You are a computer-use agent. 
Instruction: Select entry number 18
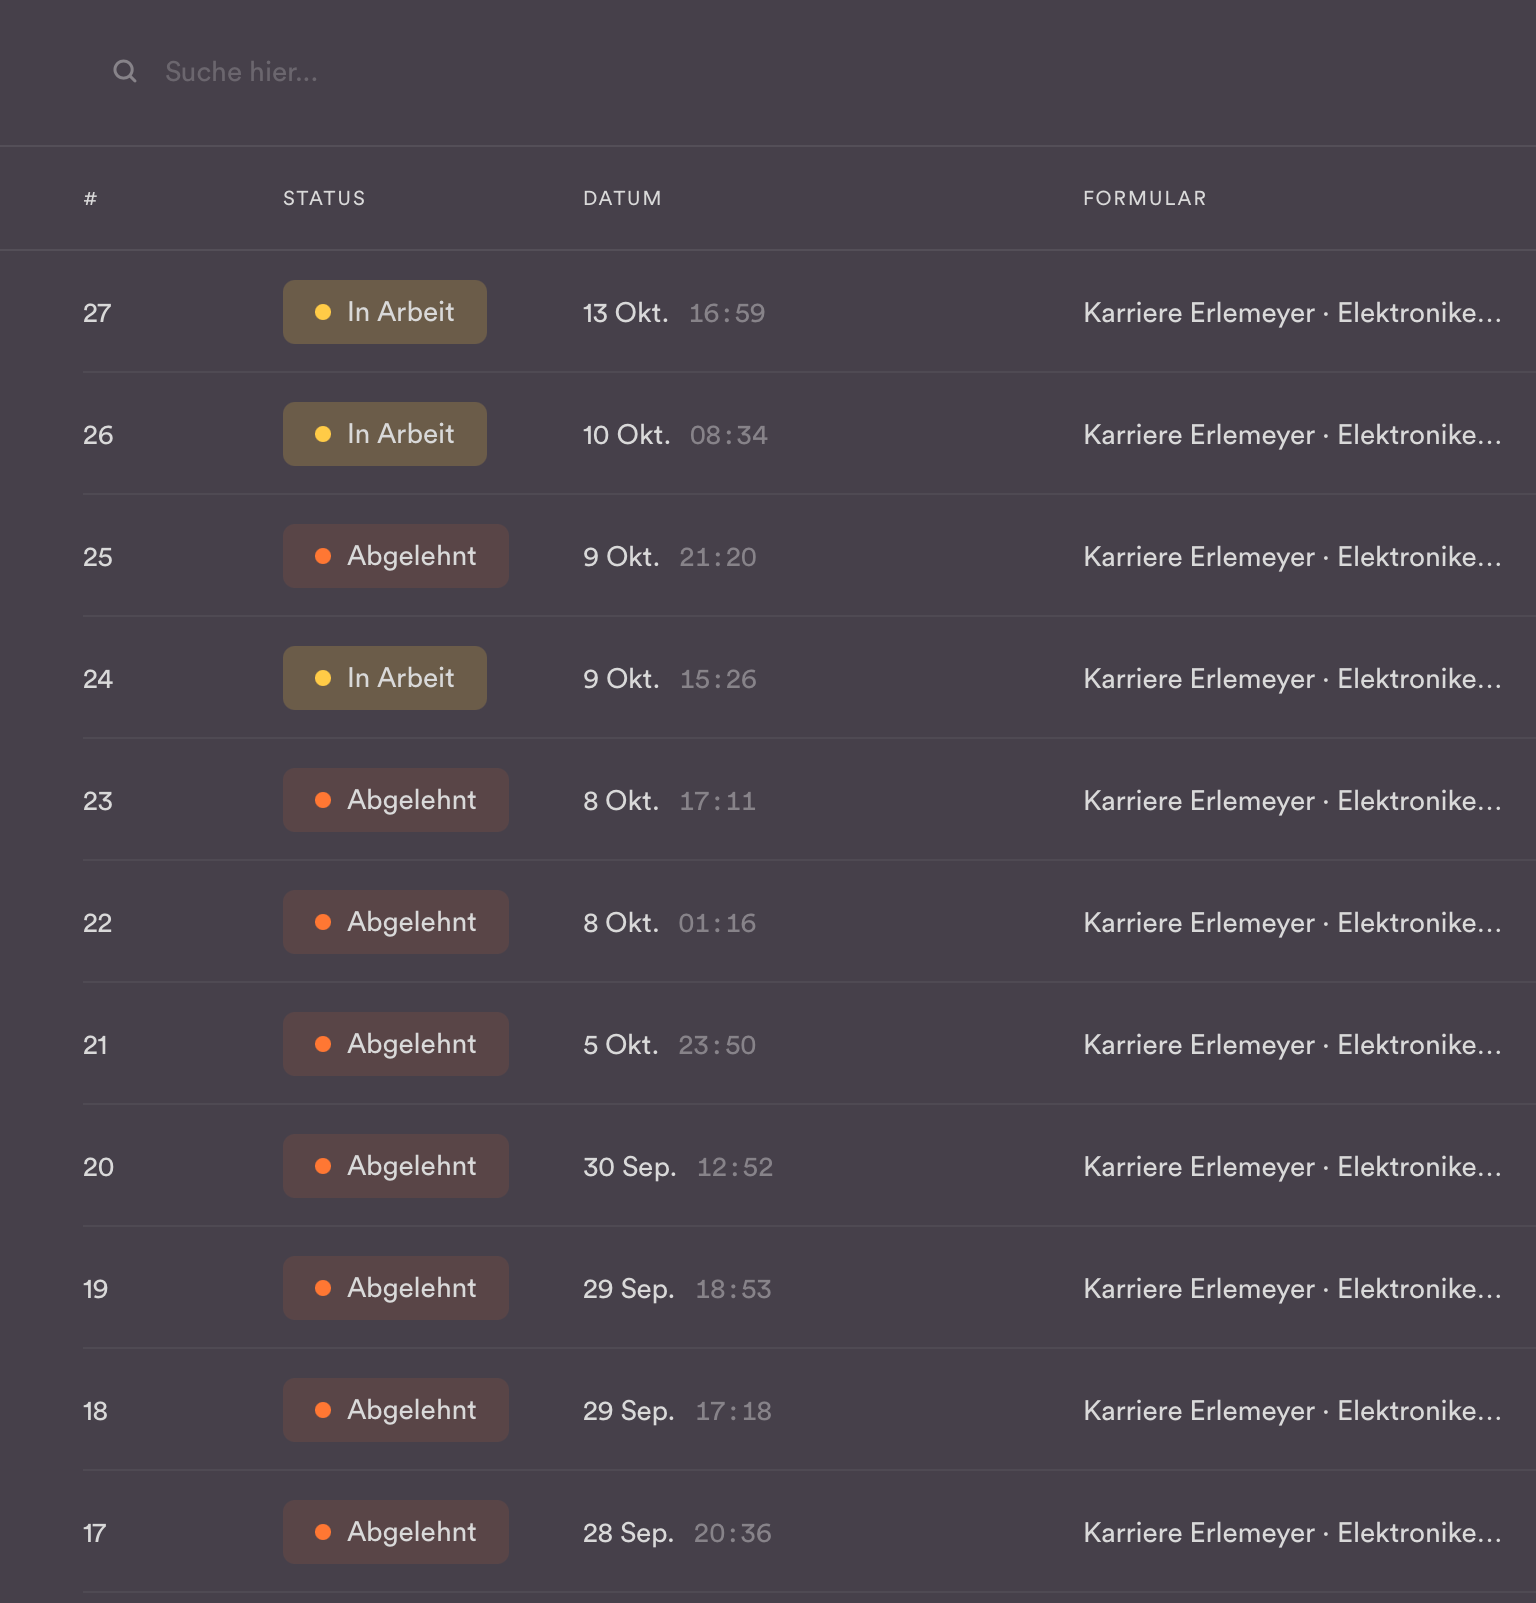[x=95, y=1411]
